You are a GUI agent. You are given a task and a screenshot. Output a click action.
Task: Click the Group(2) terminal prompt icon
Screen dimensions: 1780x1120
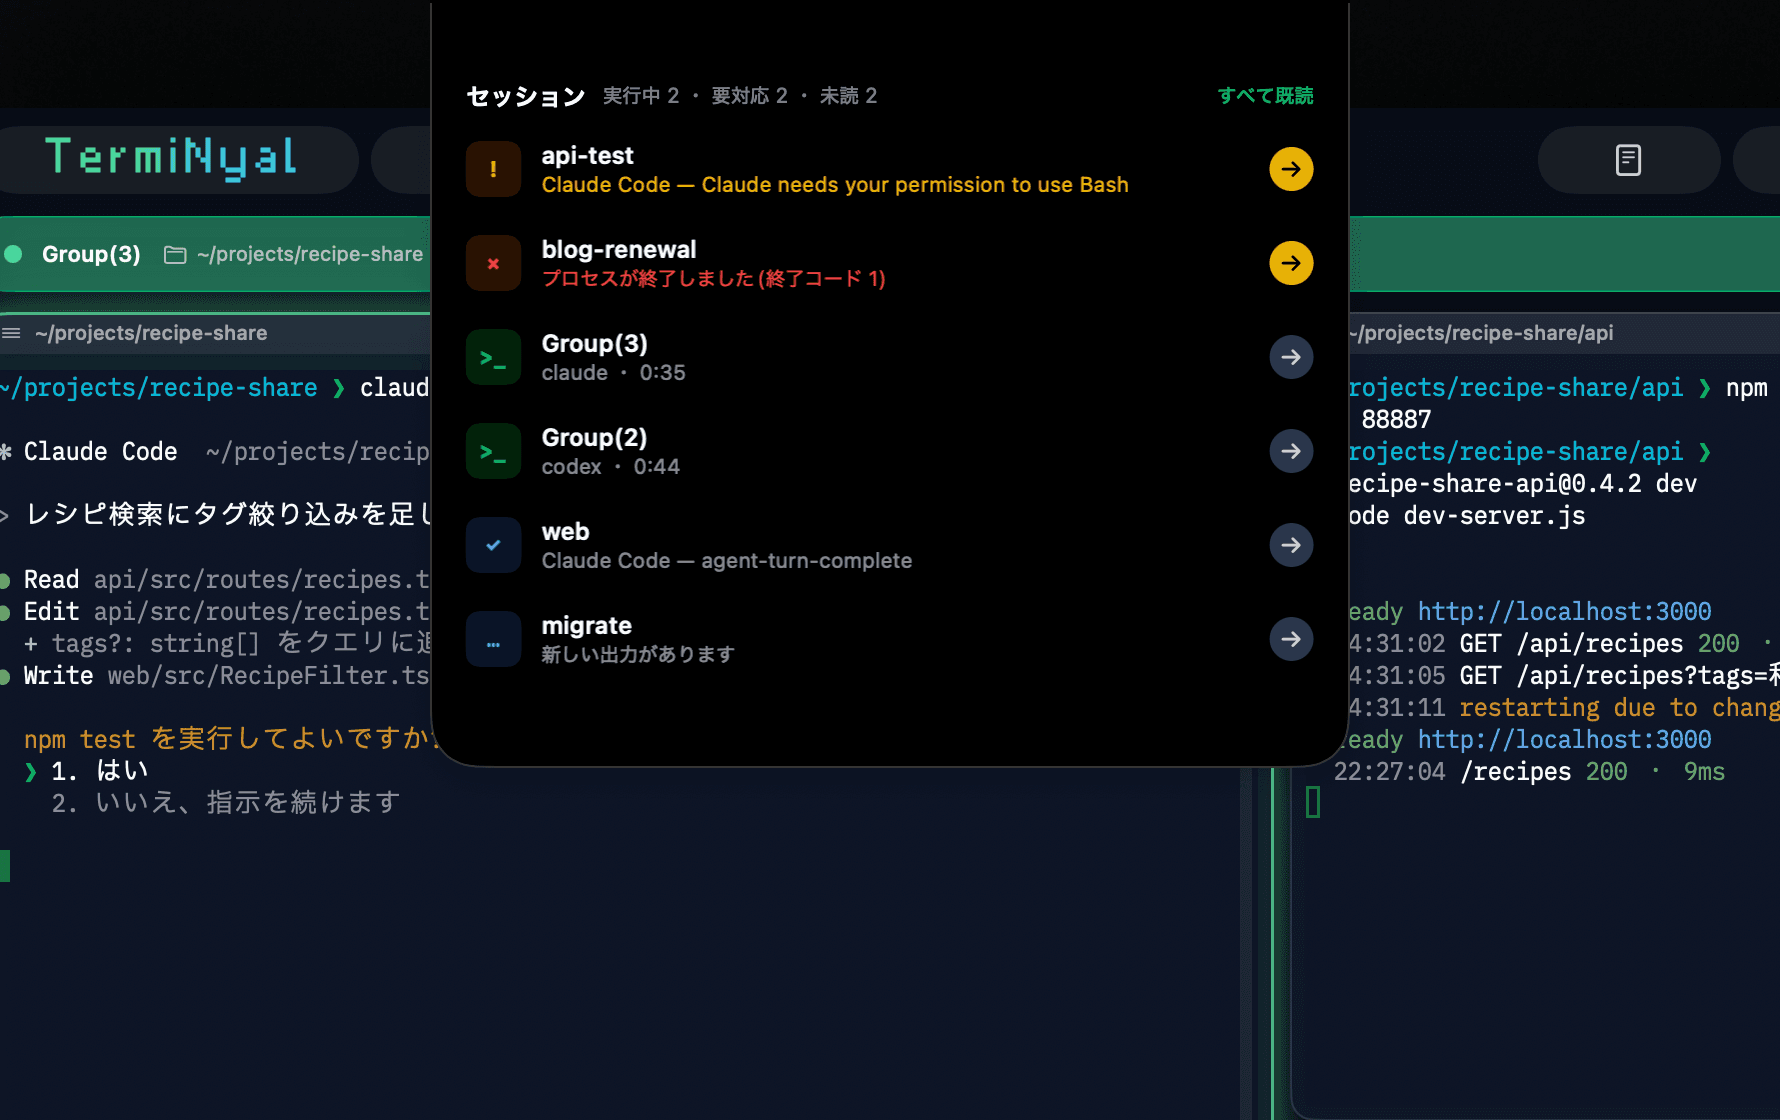493,451
